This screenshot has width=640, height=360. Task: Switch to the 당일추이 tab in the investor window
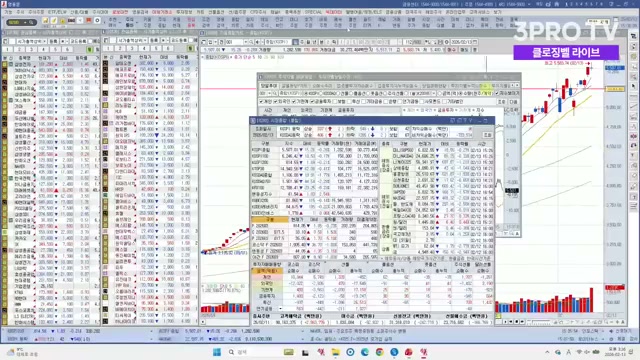point(269,86)
